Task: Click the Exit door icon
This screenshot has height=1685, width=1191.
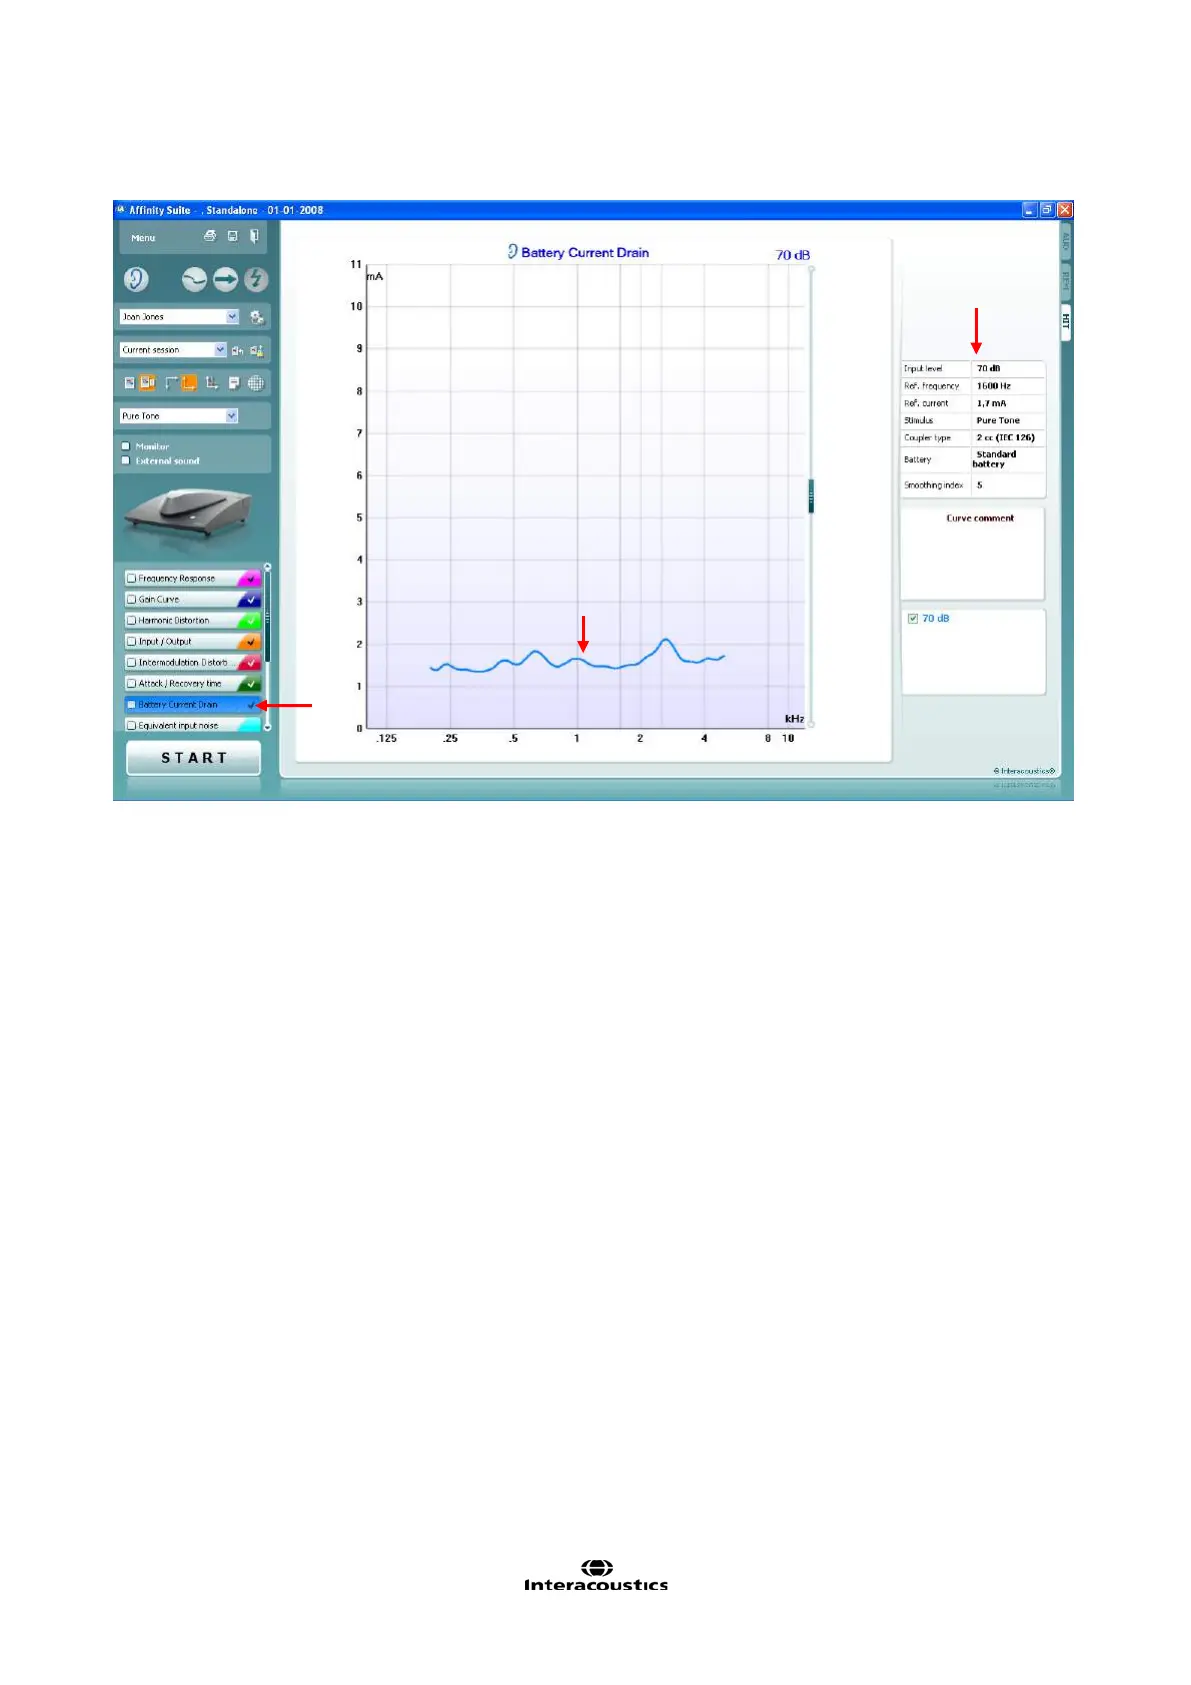Action: tap(254, 236)
